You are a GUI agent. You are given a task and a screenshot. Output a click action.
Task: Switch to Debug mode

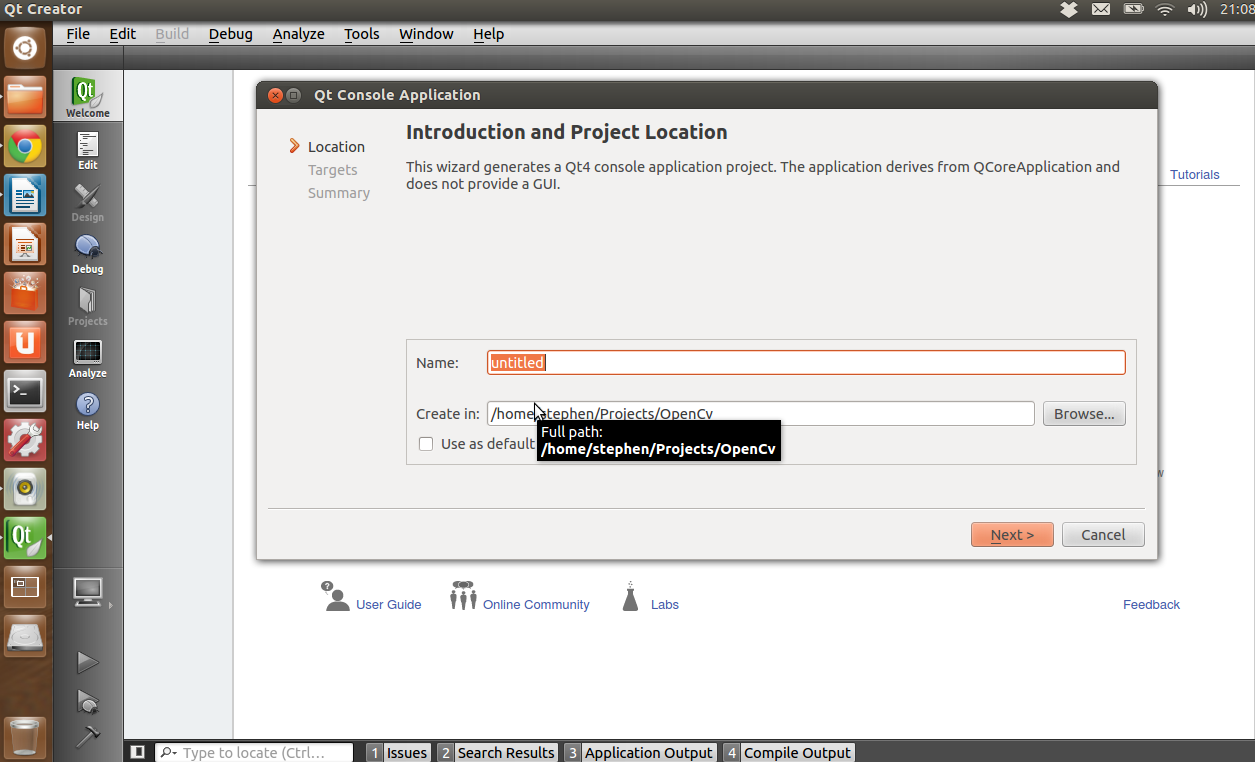[88, 254]
